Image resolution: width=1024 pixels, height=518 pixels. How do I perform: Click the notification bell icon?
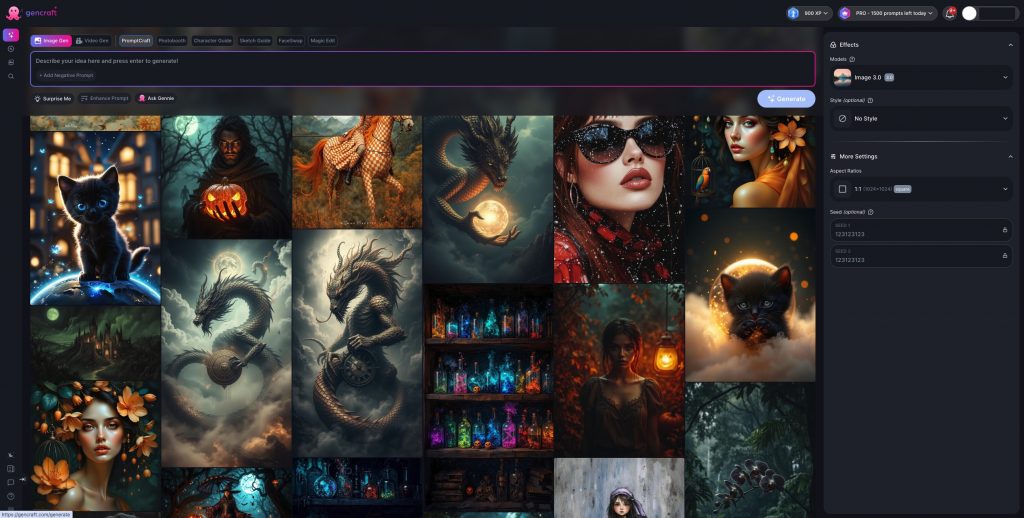(x=949, y=13)
